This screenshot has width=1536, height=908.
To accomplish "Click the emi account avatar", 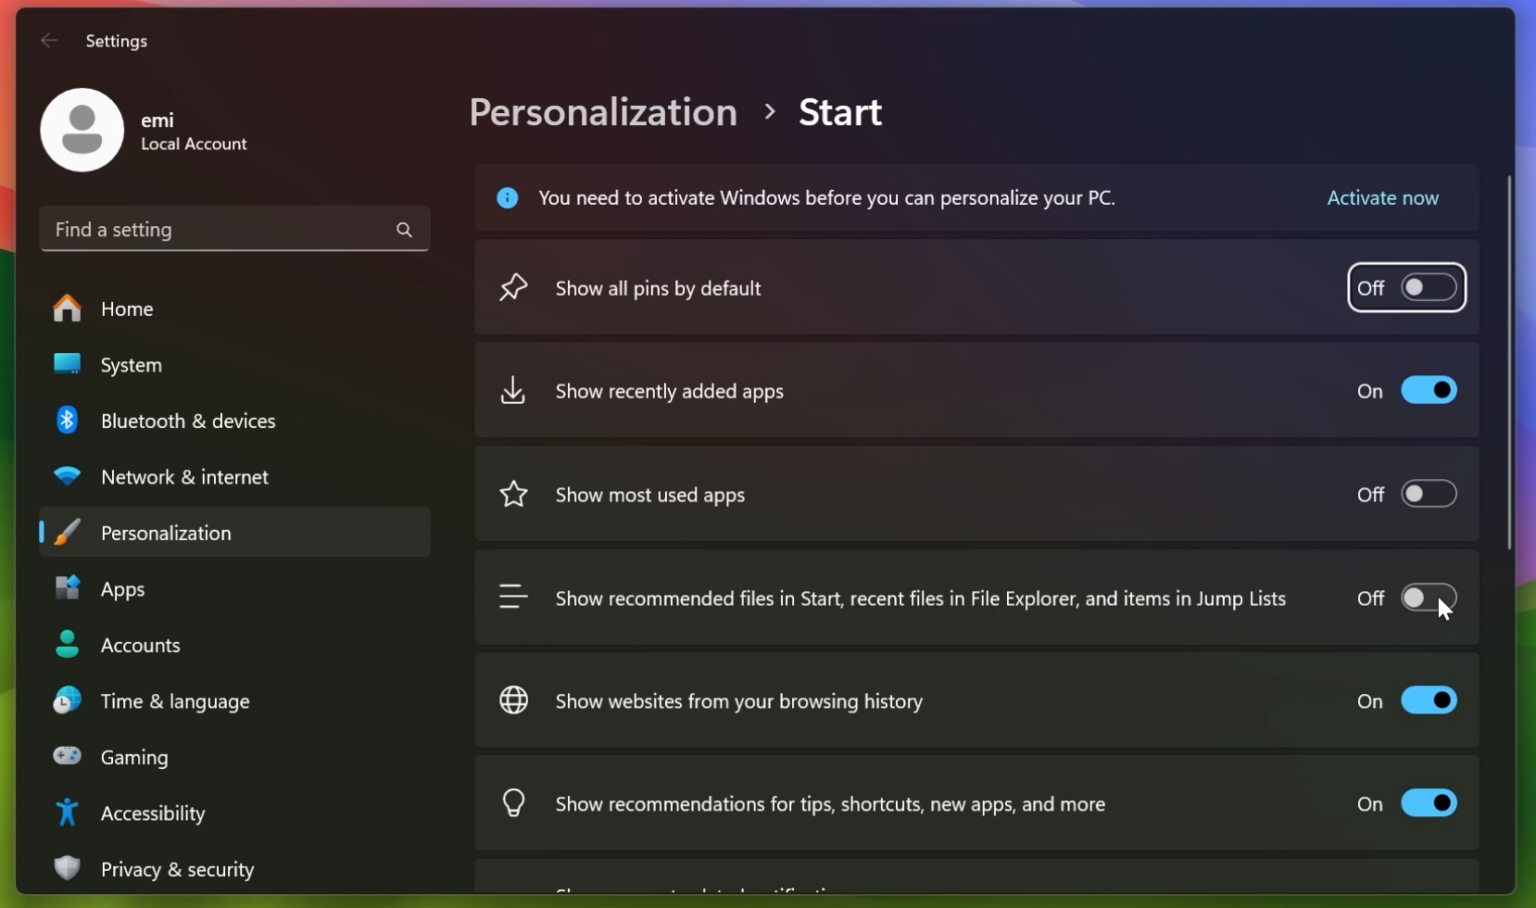I will pyautogui.click(x=82, y=130).
